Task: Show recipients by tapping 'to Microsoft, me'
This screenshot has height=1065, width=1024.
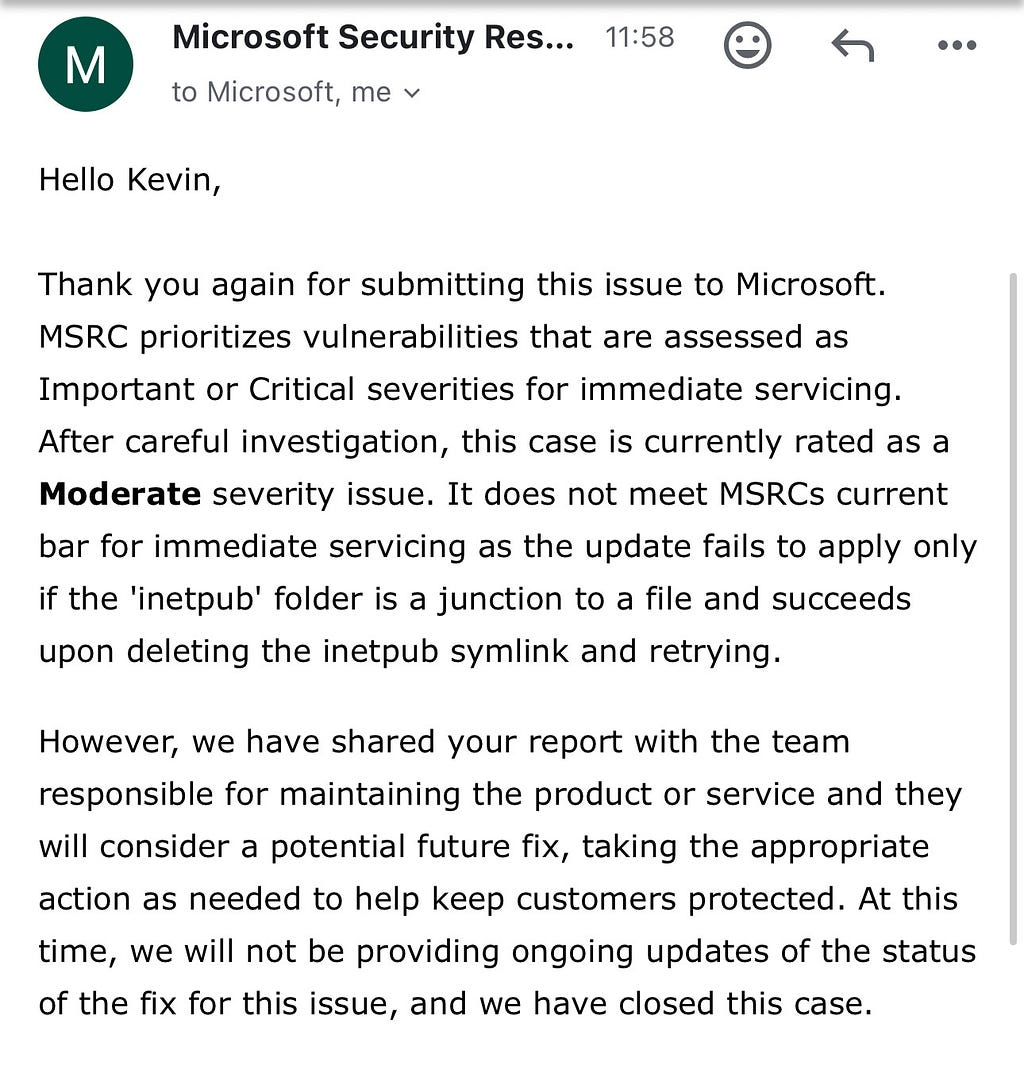Action: pyautogui.click(x=282, y=92)
